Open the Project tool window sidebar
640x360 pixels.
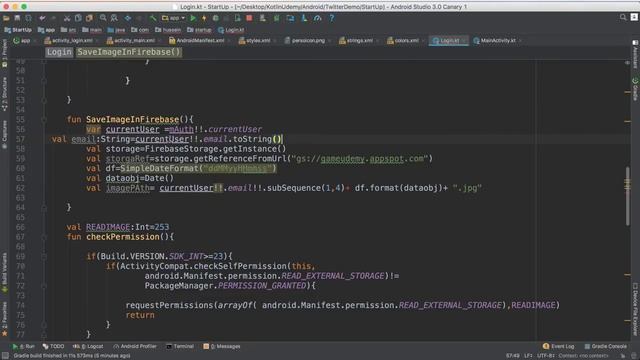point(4,53)
